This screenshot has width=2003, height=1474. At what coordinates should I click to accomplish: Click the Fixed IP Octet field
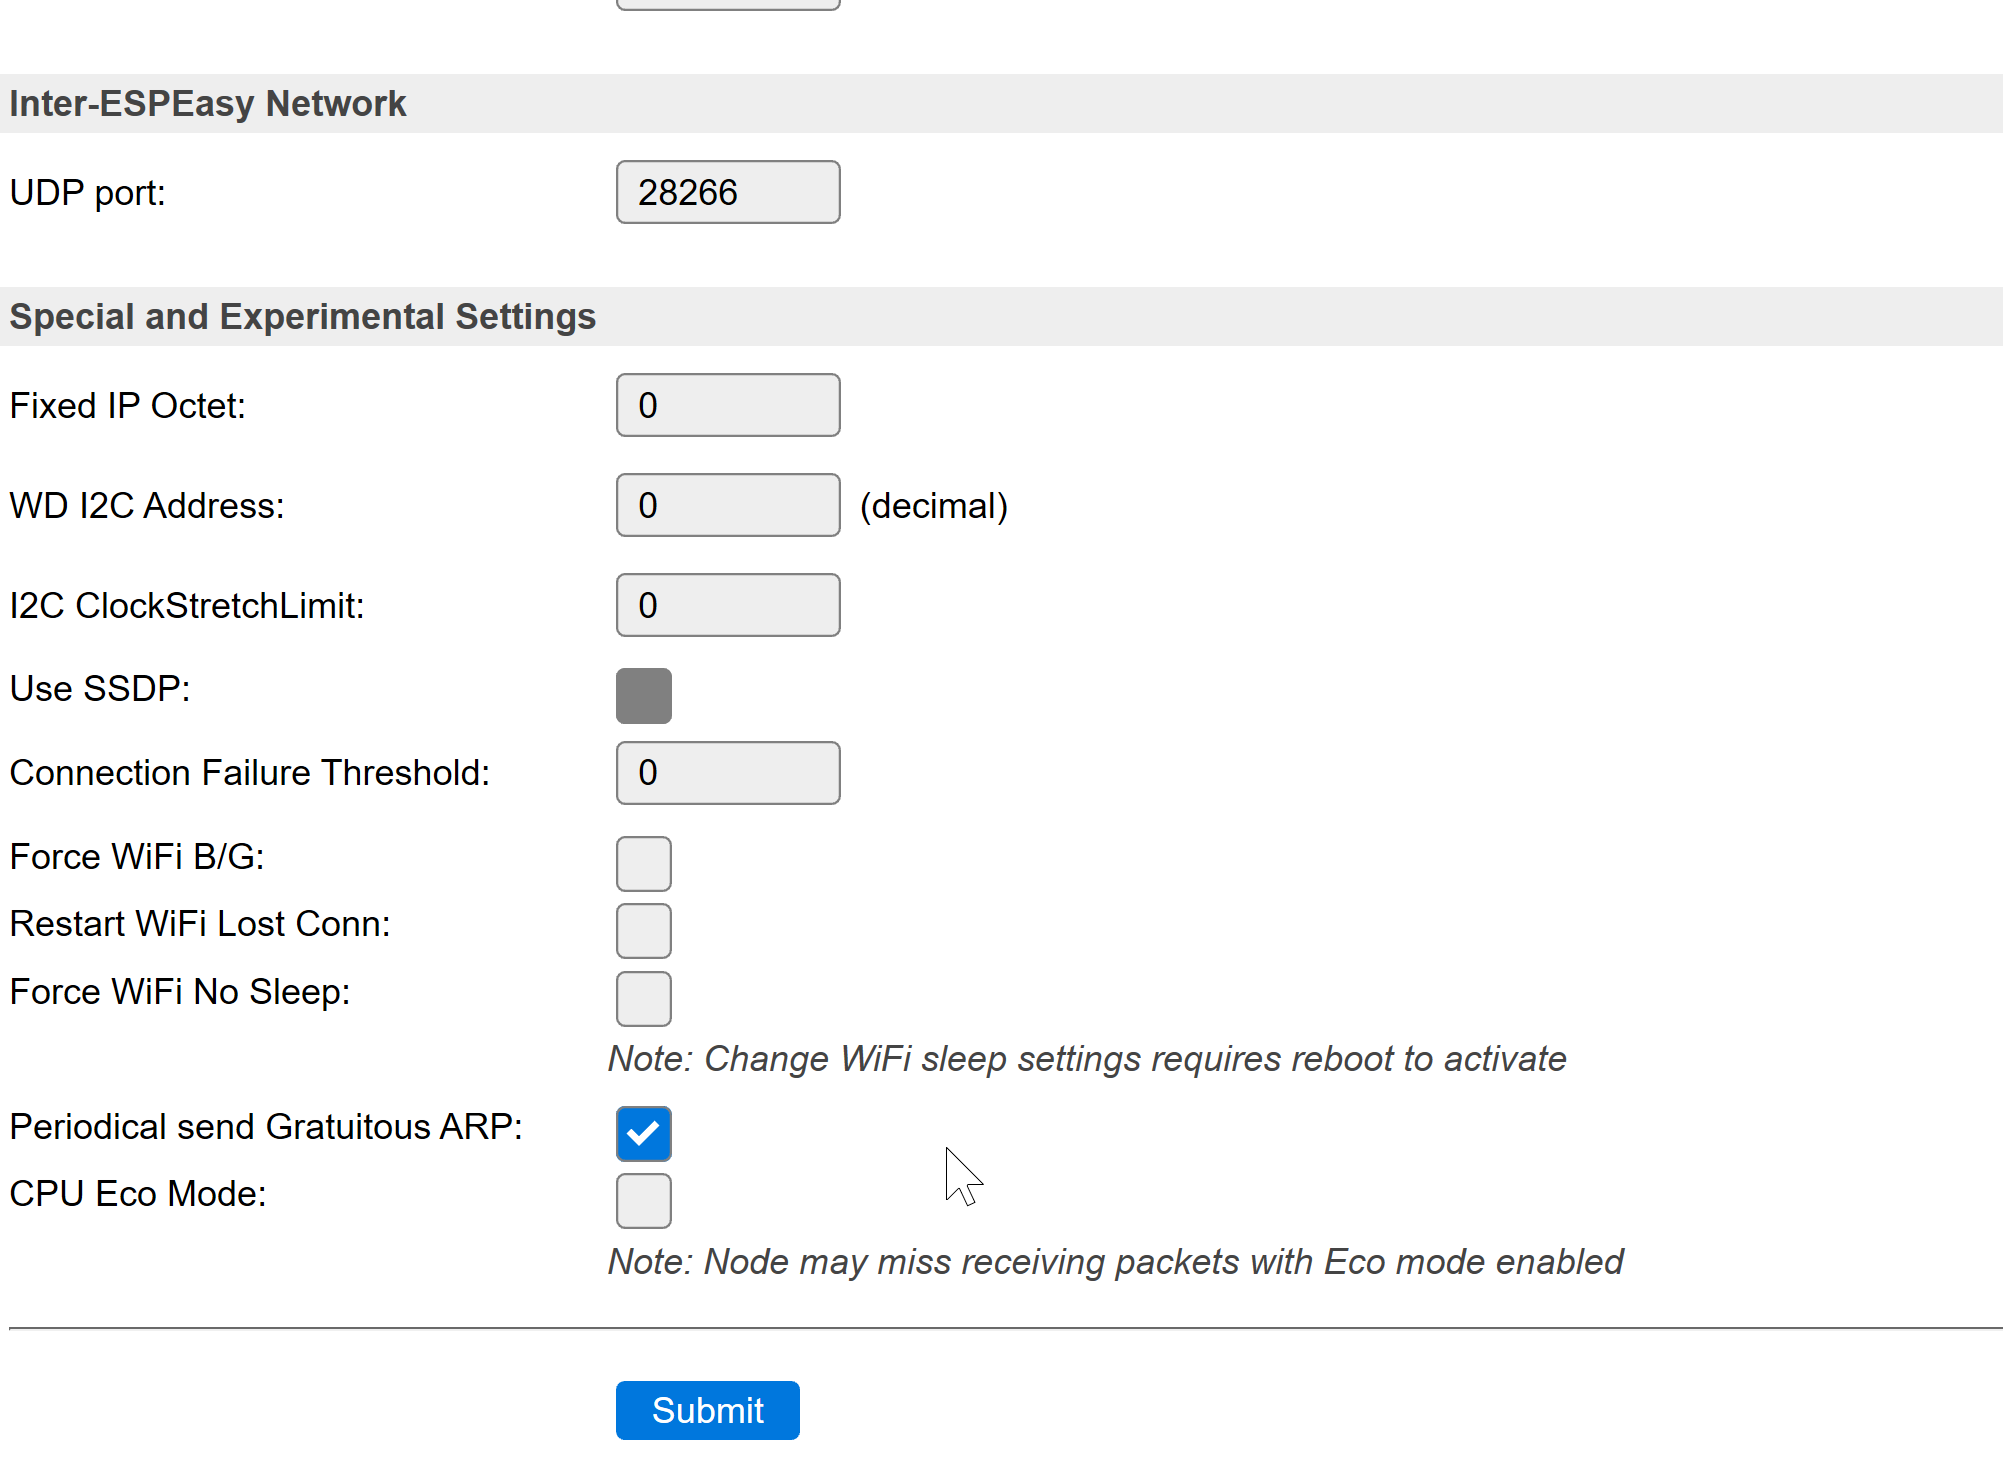(x=727, y=405)
